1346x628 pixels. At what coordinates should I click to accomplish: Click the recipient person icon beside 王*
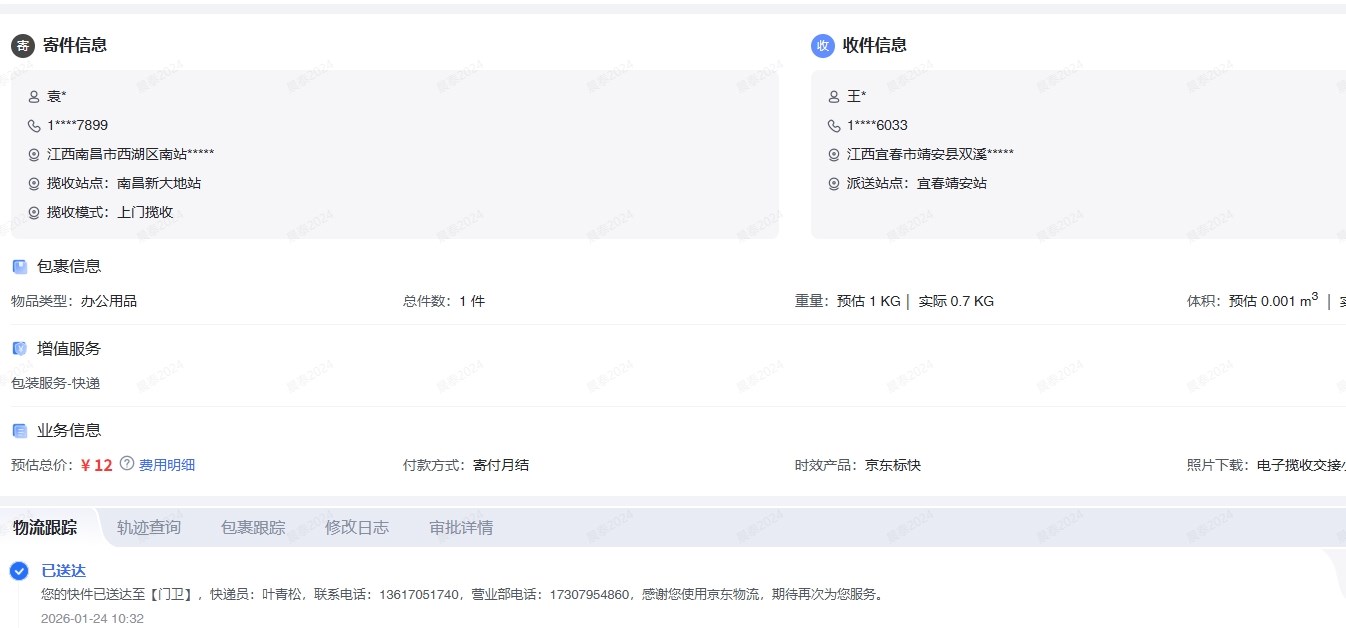coord(834,97)
